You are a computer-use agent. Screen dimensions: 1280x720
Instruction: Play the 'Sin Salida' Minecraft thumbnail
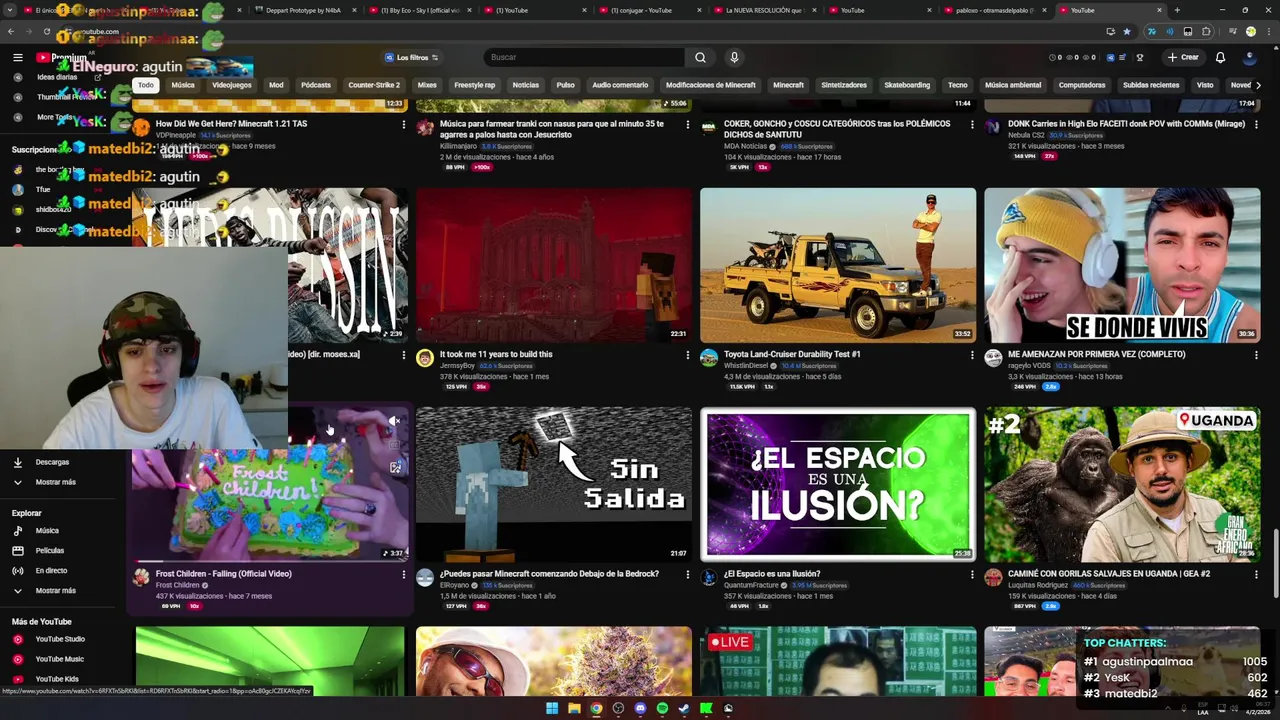tap(554, 484)
